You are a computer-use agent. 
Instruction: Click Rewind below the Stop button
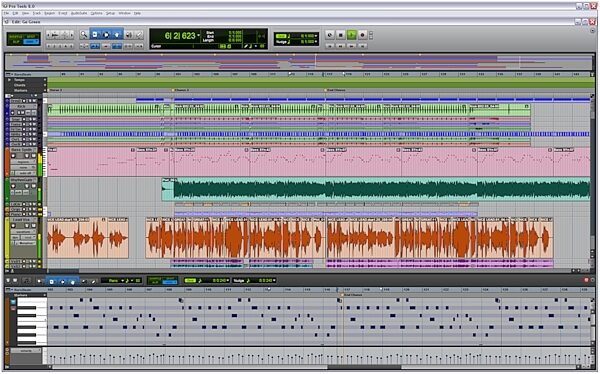tap(341, 46)
